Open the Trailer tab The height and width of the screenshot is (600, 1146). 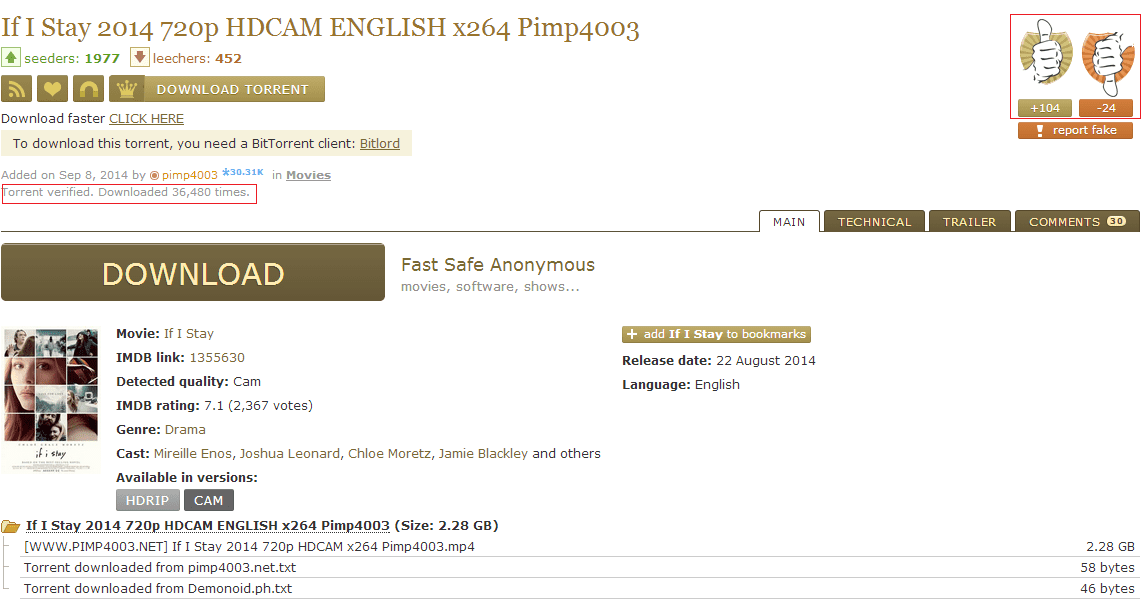tap(969, 221)
